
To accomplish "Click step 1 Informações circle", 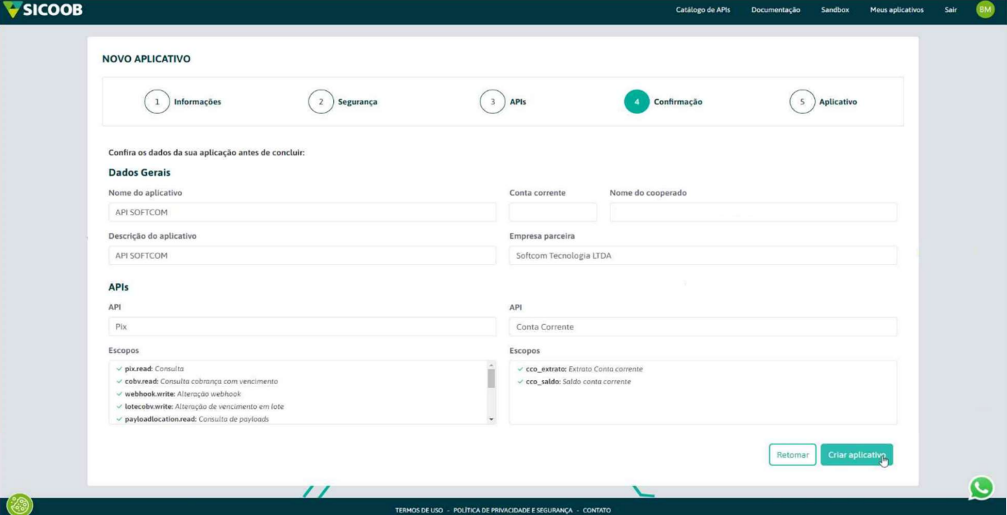I will click(x=157, y=102).
